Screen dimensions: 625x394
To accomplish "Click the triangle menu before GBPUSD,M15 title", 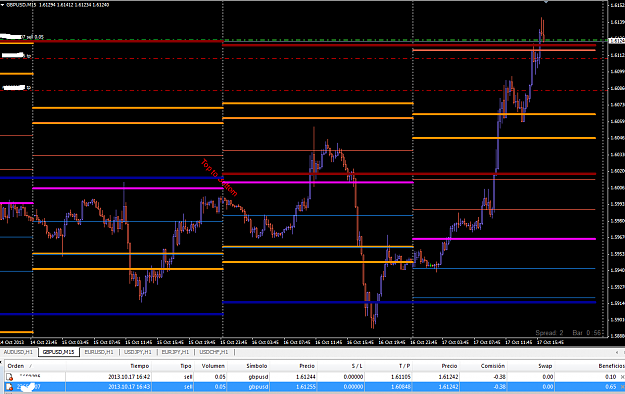I will click(x=2, y=5).
